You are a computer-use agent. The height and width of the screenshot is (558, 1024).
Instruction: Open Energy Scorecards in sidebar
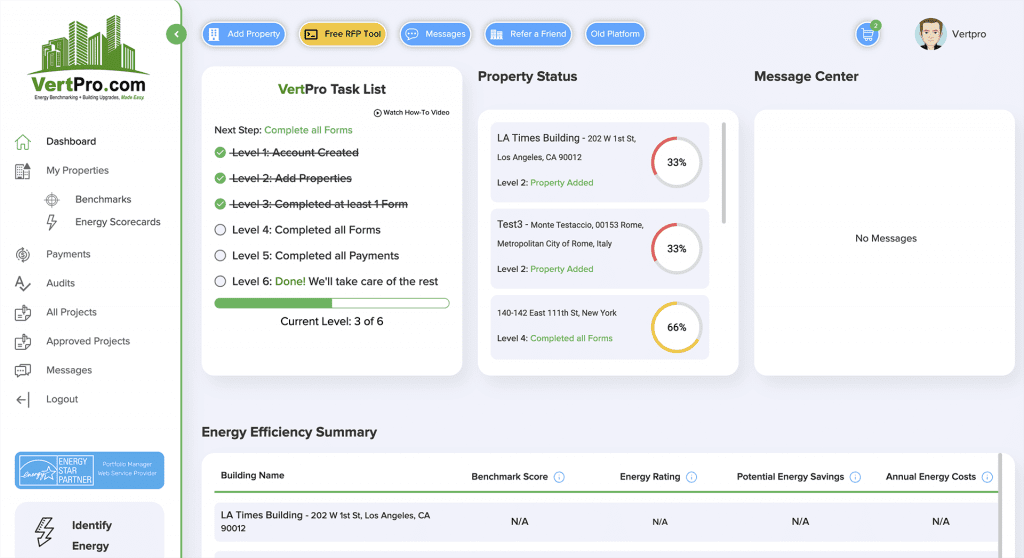118,222
